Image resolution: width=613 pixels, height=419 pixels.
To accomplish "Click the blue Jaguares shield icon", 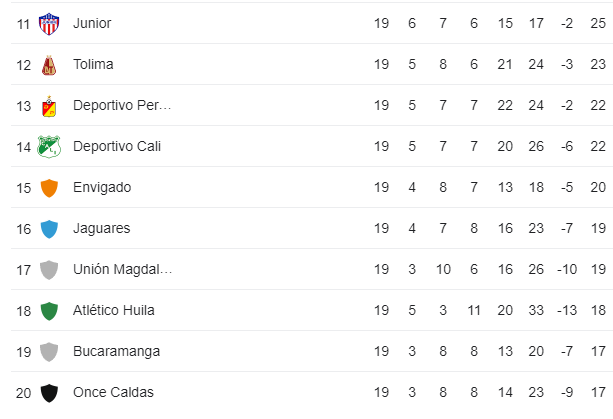I will tap(49, 229).
